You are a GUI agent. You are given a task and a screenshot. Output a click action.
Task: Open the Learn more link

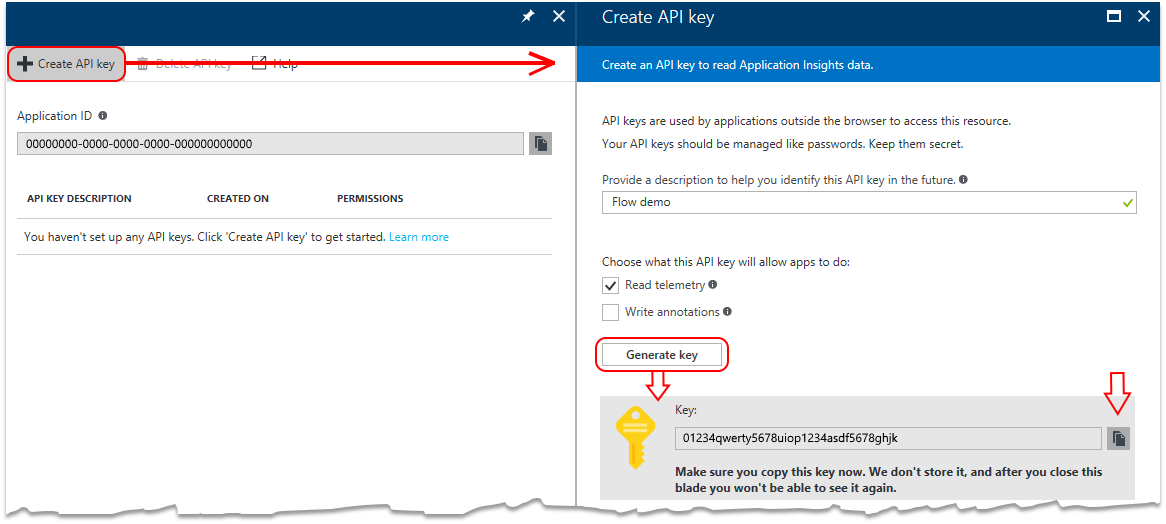point(419,237)
